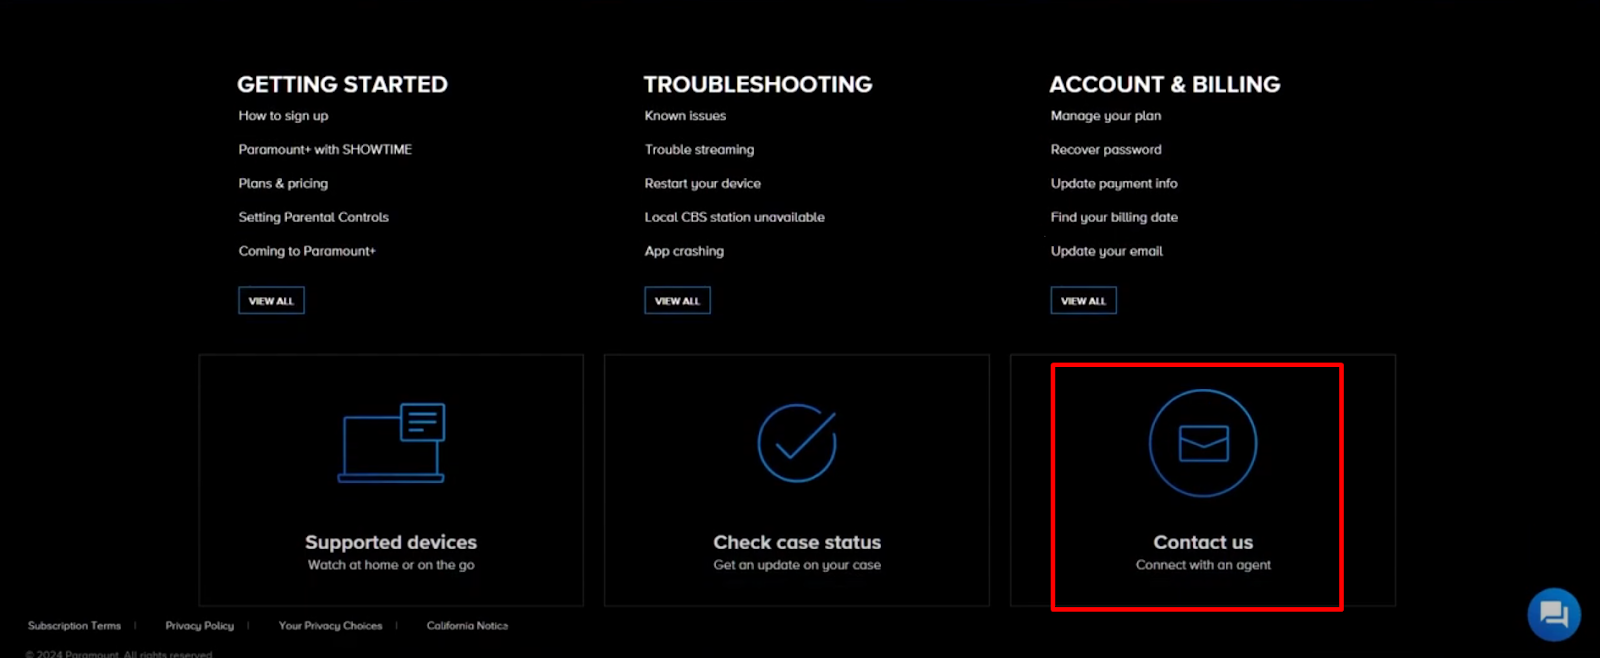This screenshot has width=1600, height=658.
Task: Click the Check case status card title
Action: tap(797, 542)
